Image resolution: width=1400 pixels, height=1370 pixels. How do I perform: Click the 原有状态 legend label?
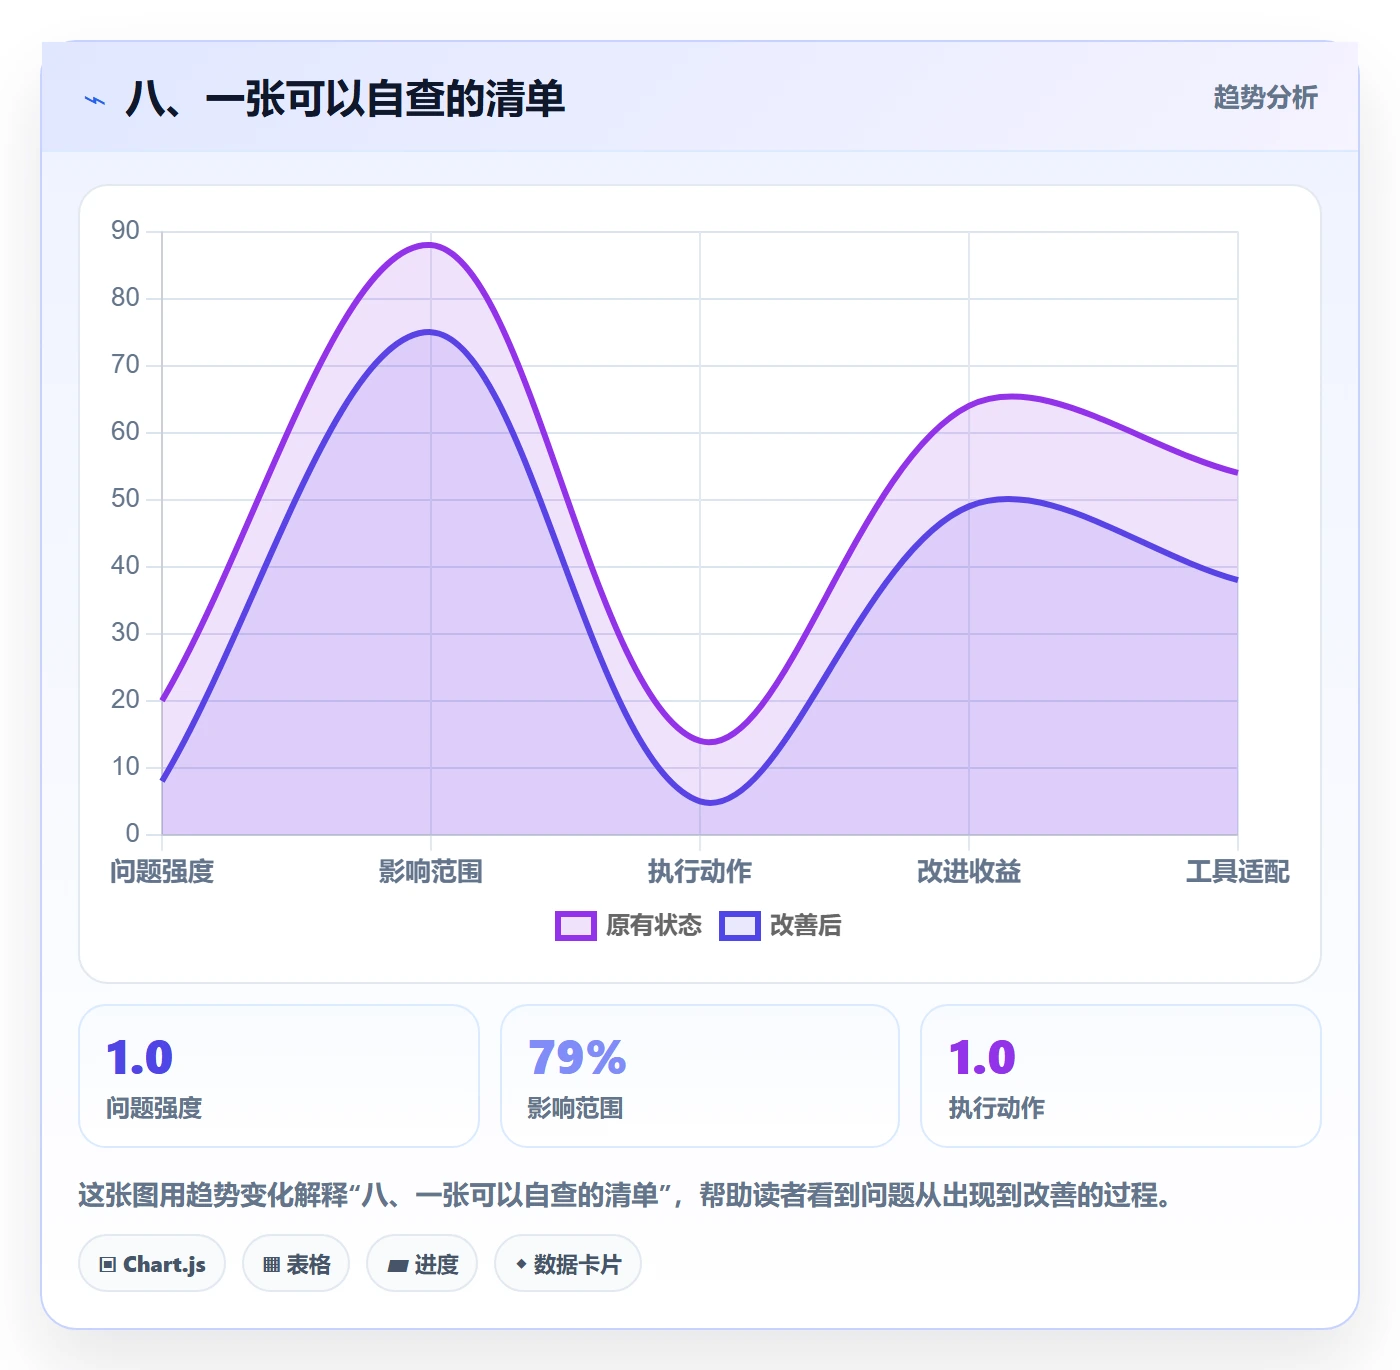tap(654, 926)
